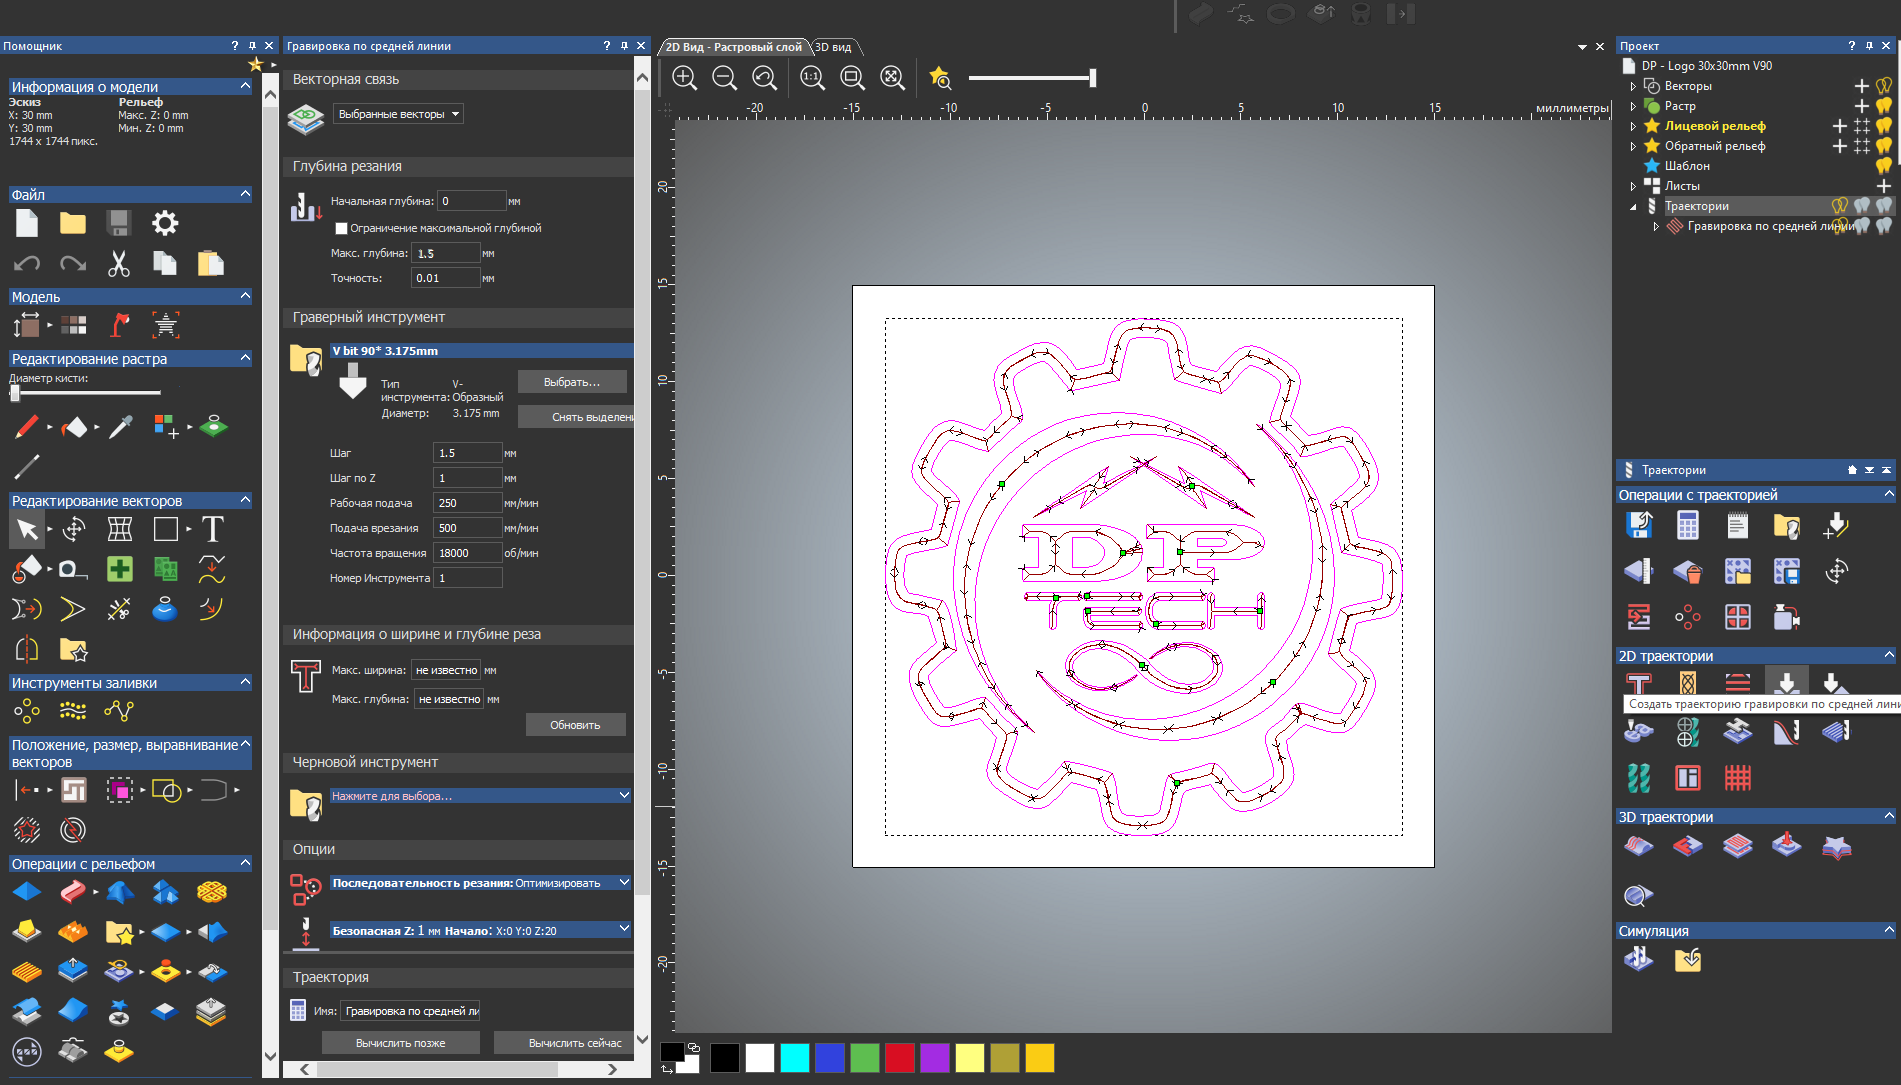1901x1085 pixels.
Task: Paste from clipboard in the Файл section
Action: [x=211, y=263]
